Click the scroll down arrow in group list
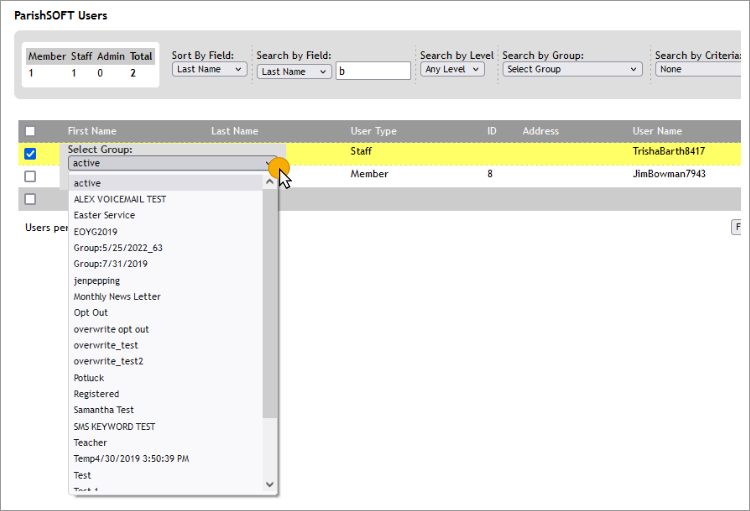This screenshot has height=511, width=750. pos(270,484)
